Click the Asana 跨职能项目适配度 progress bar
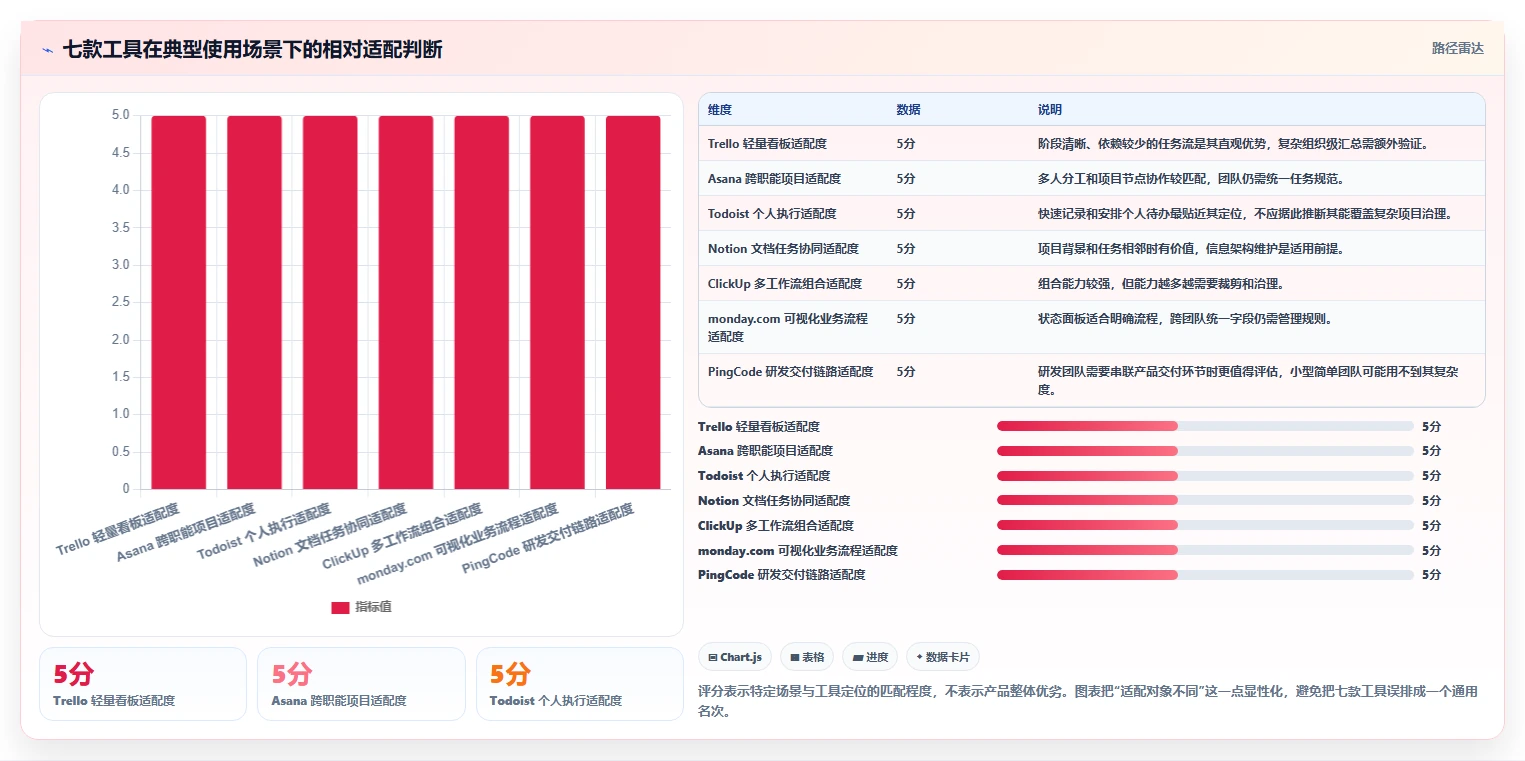The image size is (1525, 761). pos(1205,451)
